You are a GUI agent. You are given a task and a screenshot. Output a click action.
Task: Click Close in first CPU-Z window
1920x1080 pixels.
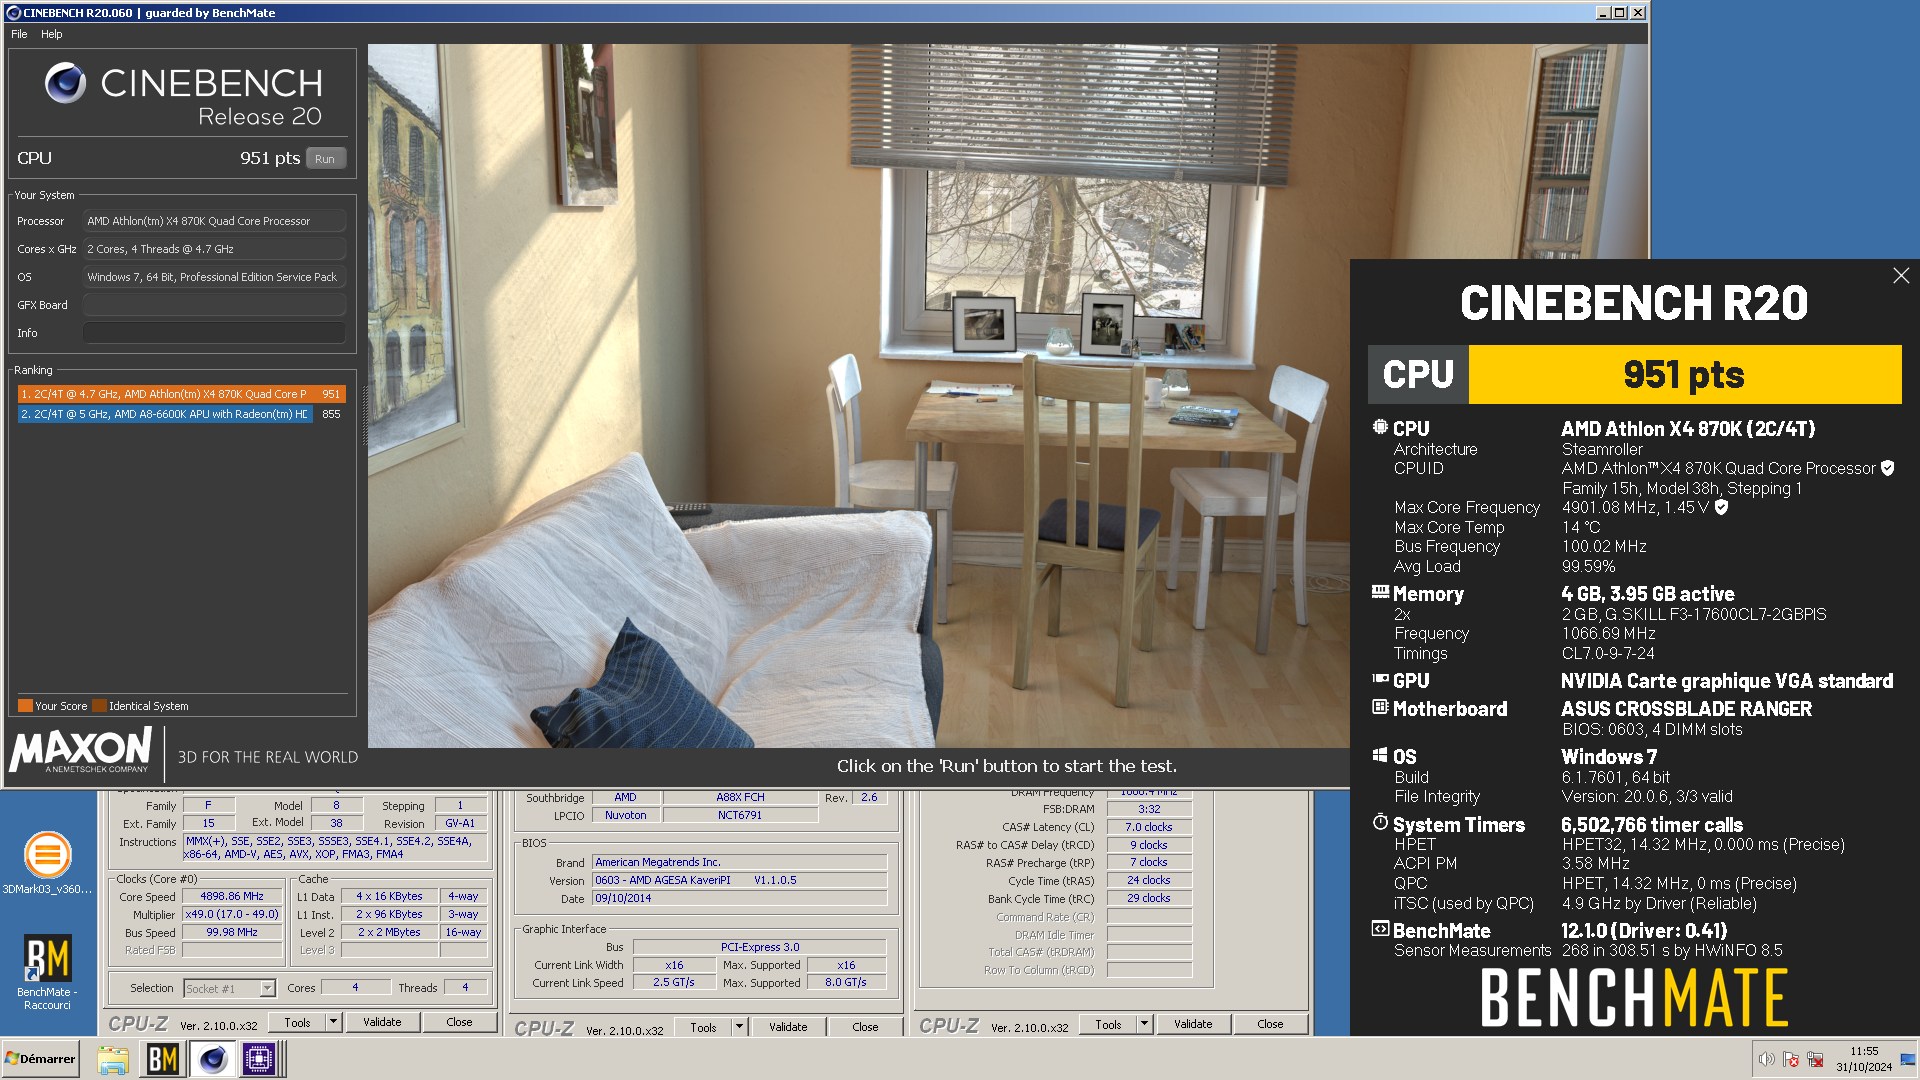pos(459,1022)
